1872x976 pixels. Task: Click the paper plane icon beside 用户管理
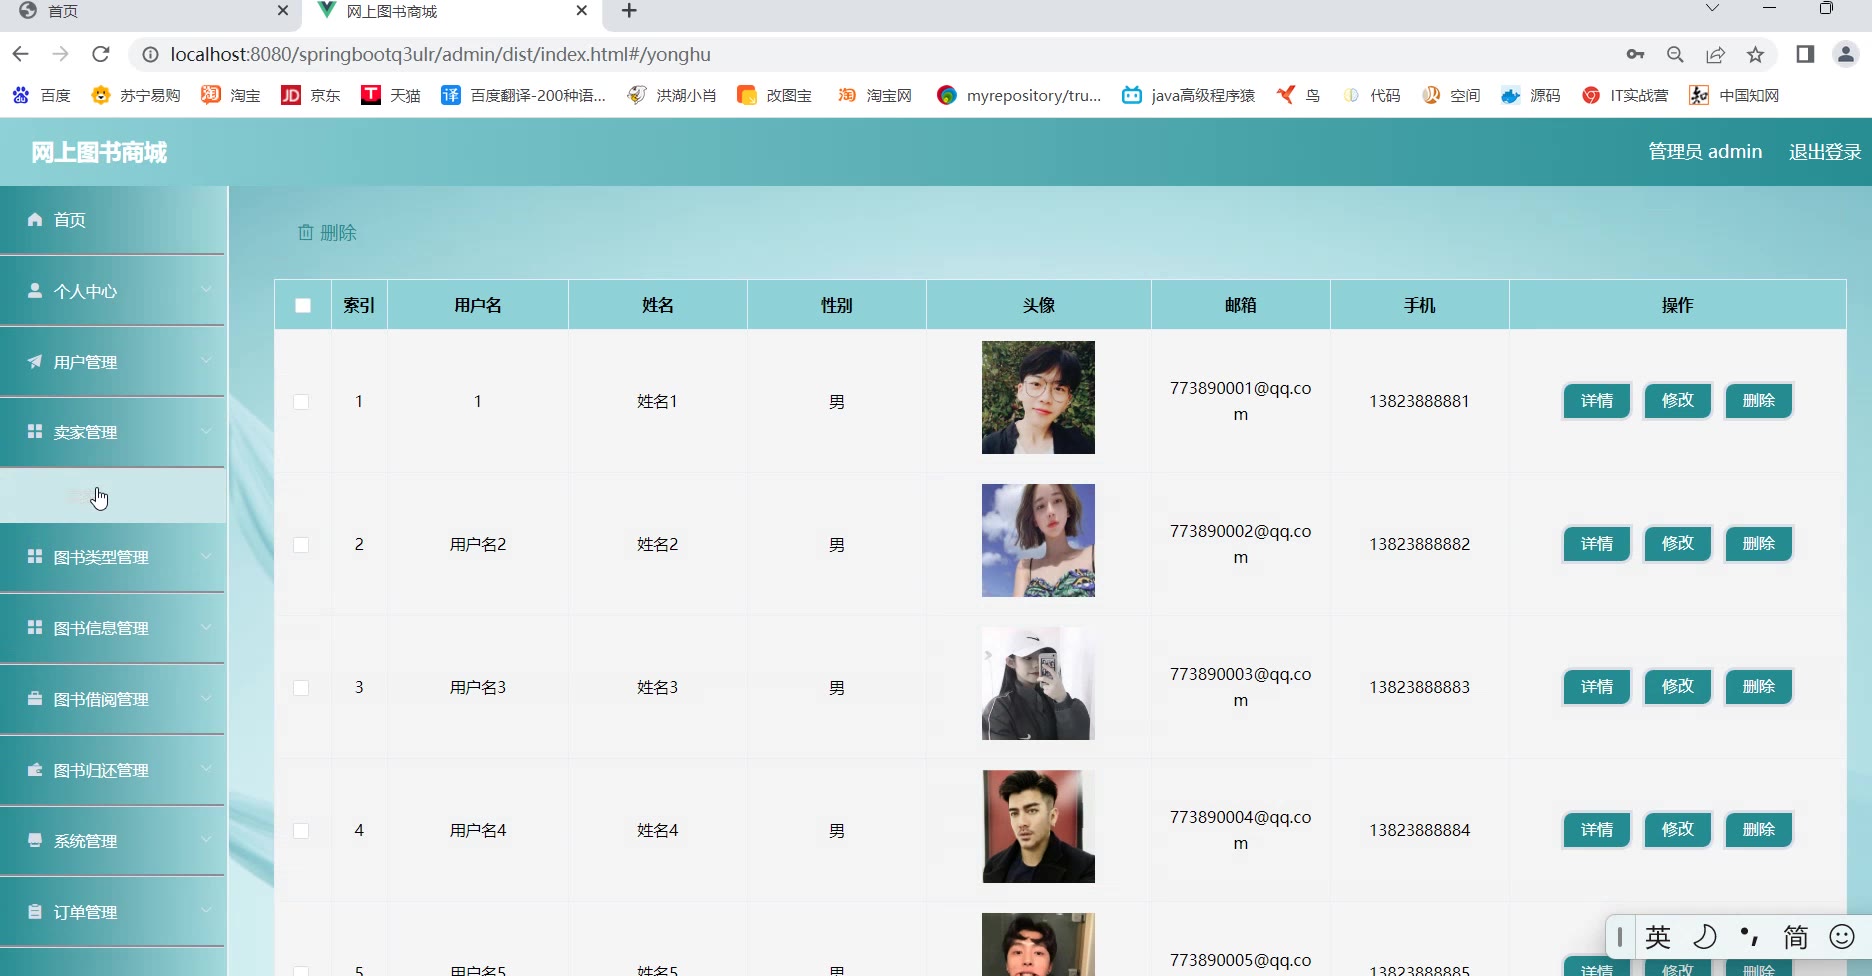(x=35, y=361)
